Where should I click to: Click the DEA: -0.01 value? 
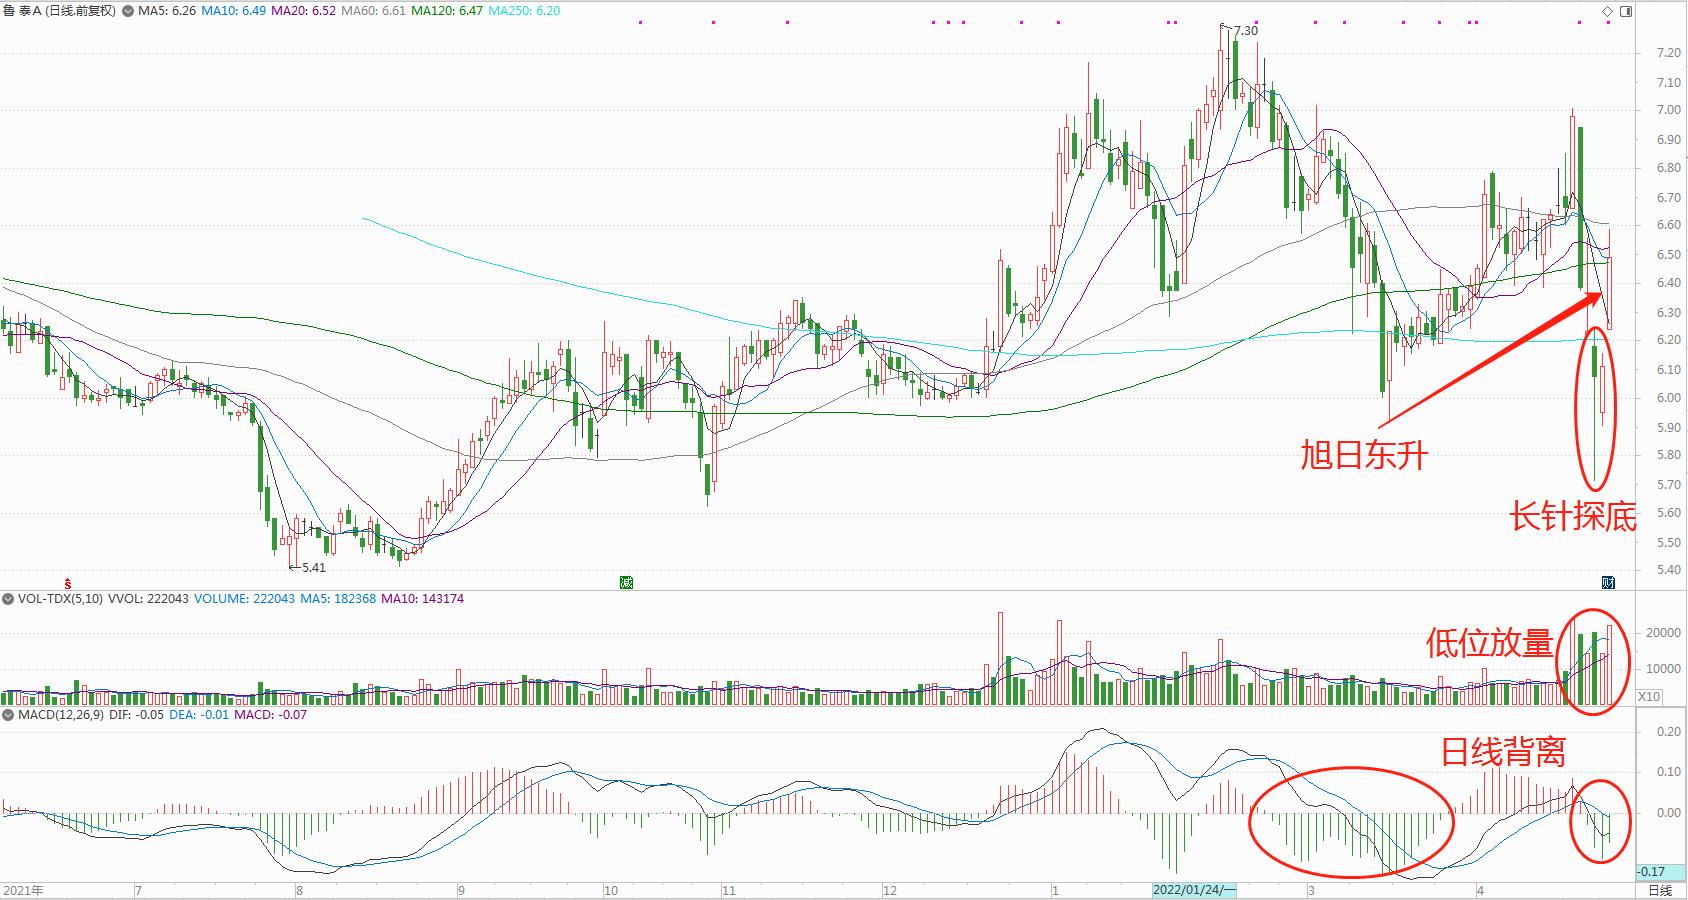point(200,715)
